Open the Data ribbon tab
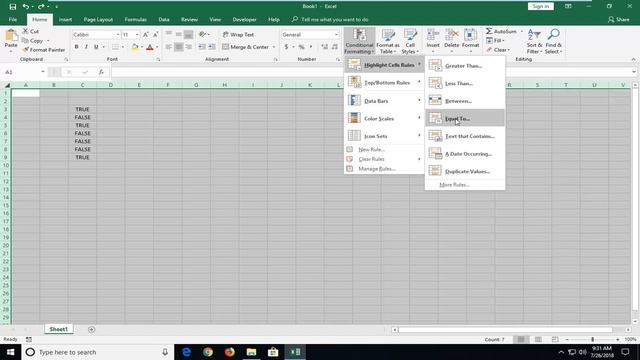 164,20
